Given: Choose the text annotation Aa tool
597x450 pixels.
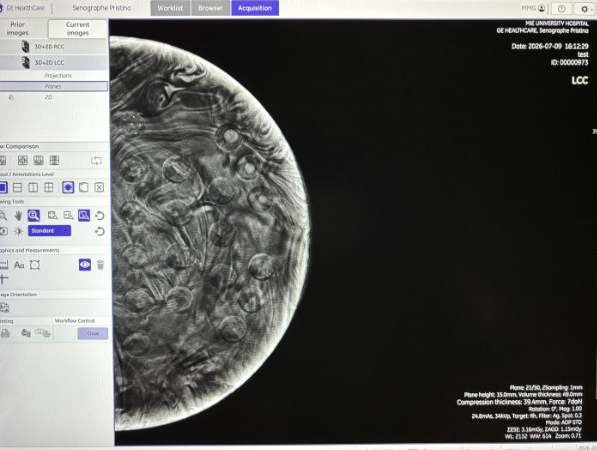Looking at the screenshot, I should point(19,265).
